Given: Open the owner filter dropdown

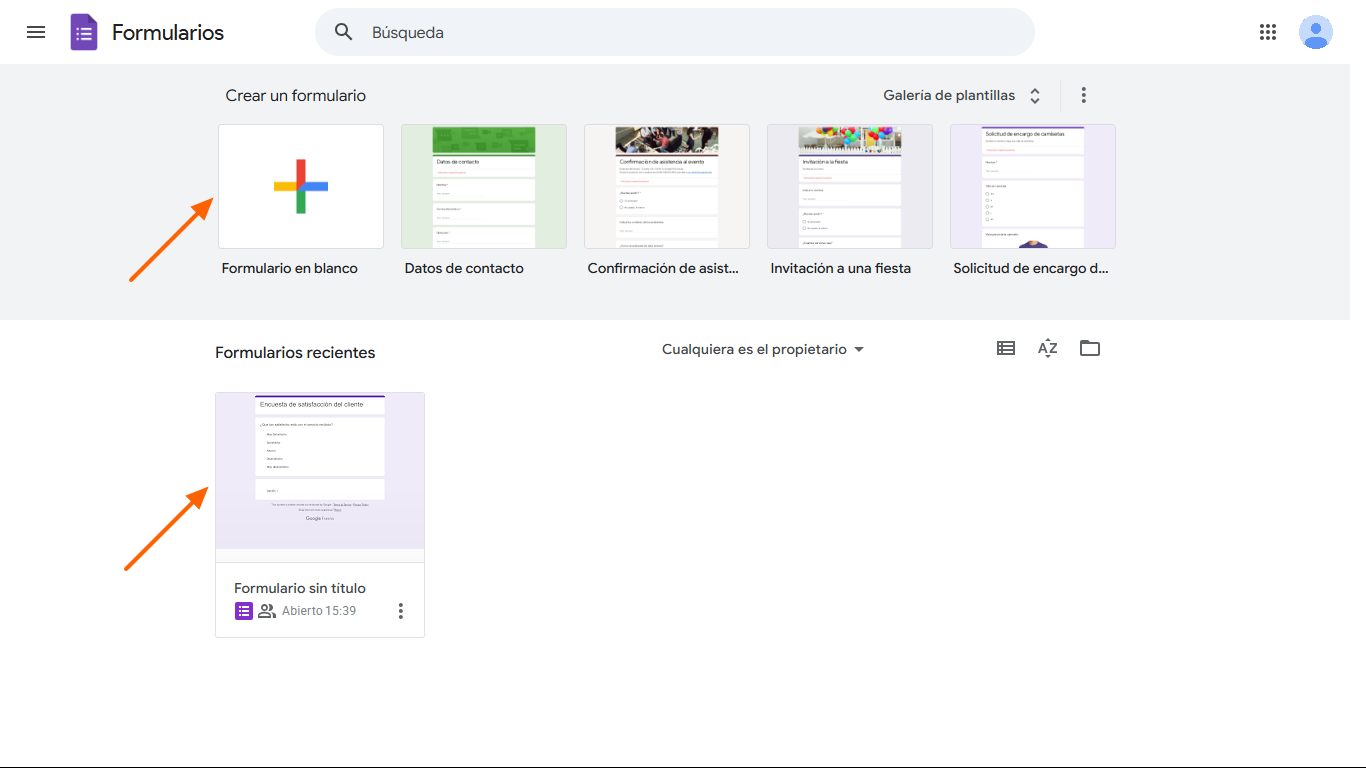Looking at the screenshot, I should click(763, 349).
